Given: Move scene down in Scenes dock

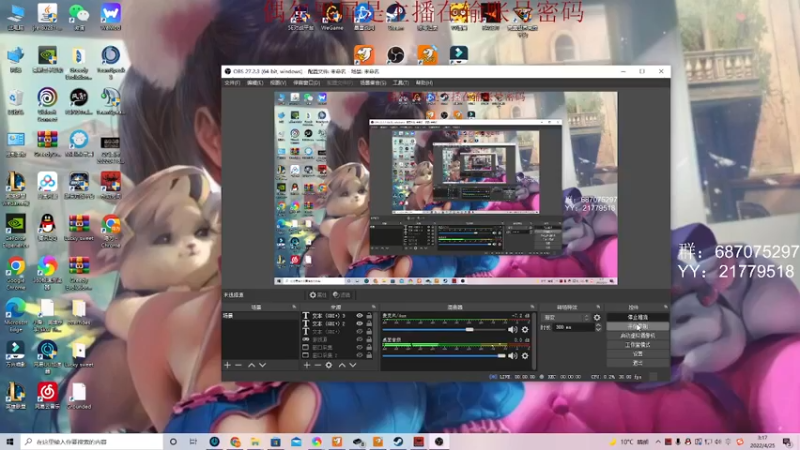Looking at the screenshot, I should (x=262, y=365).
